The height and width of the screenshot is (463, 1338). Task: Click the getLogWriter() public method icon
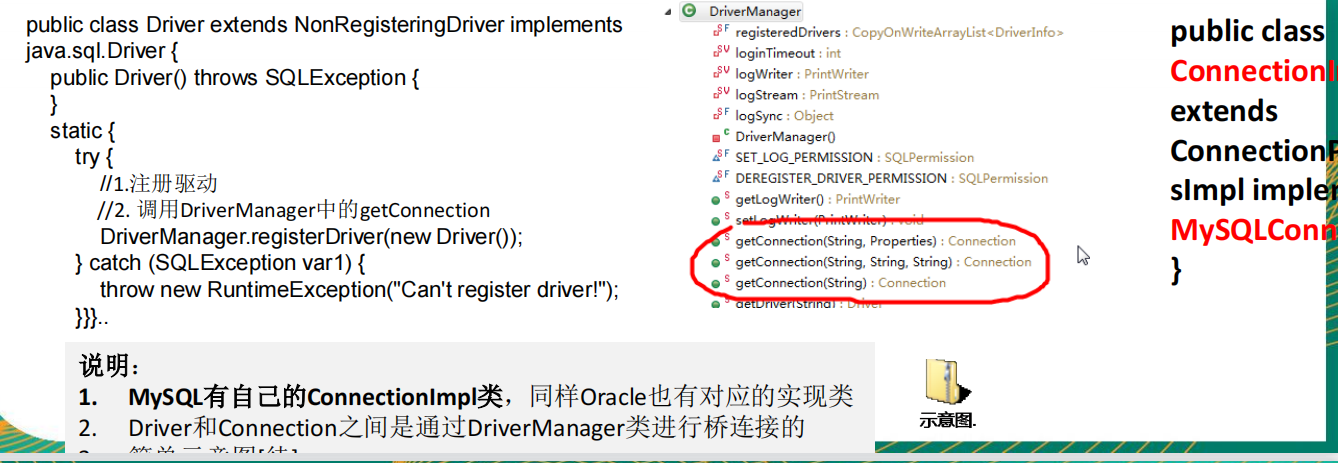pos(718,199)
